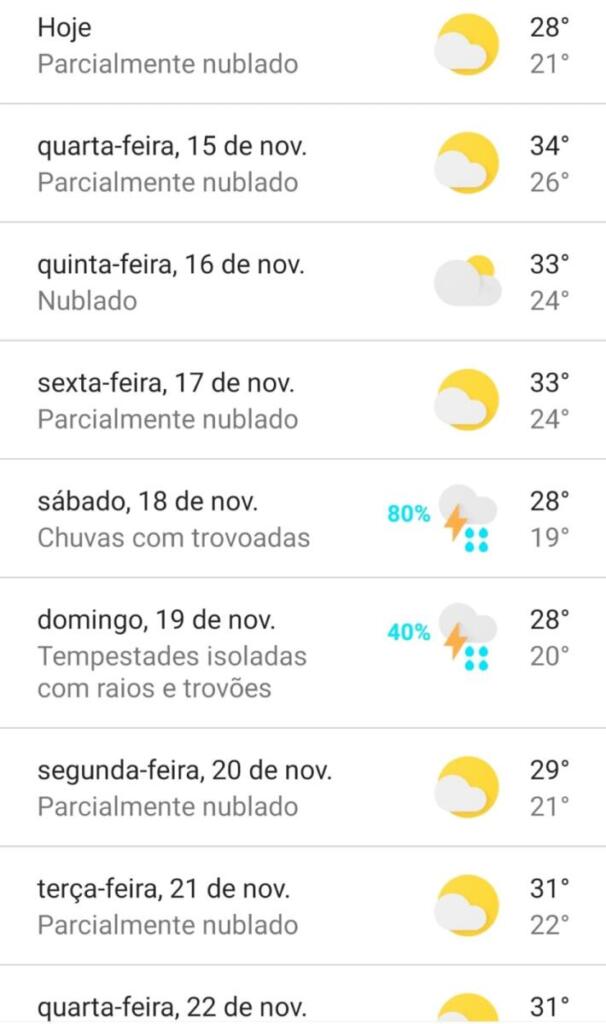Tap the weather icon for quarta-feira 15 de nov.
Viewport: 606px width, 1024px height.
[466, 163]
